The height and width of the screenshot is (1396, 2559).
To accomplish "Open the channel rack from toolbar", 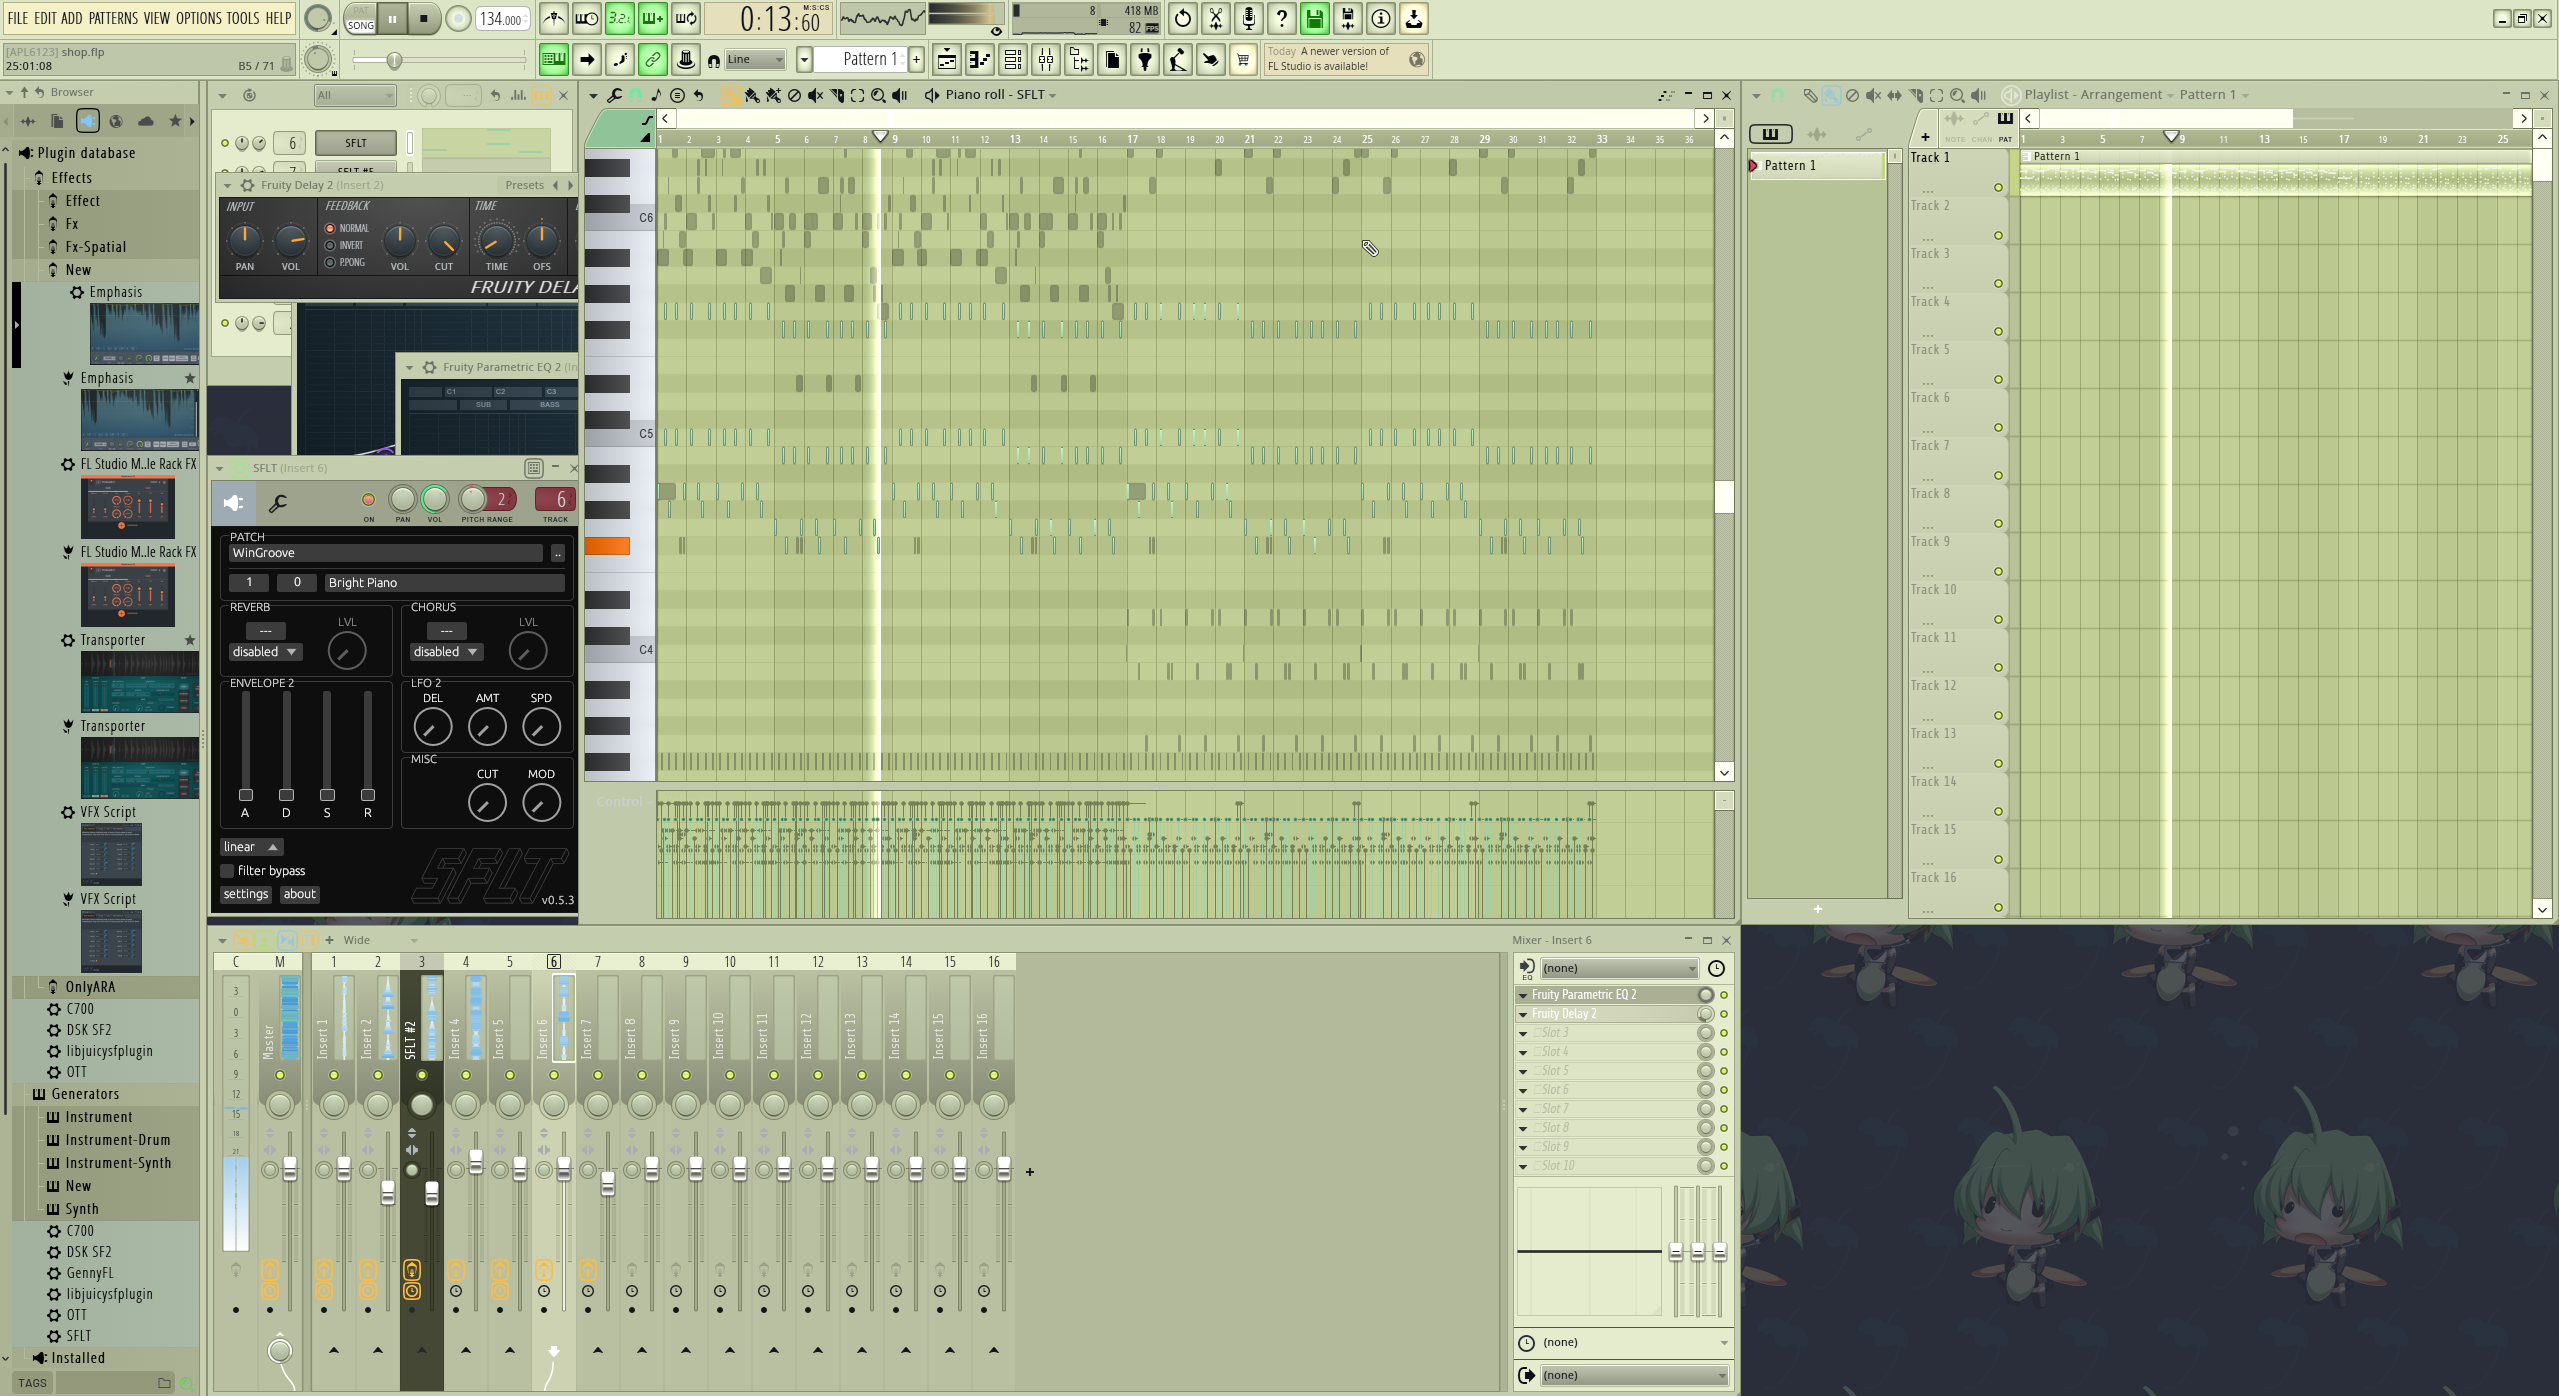I will [x=1012, y=60].
